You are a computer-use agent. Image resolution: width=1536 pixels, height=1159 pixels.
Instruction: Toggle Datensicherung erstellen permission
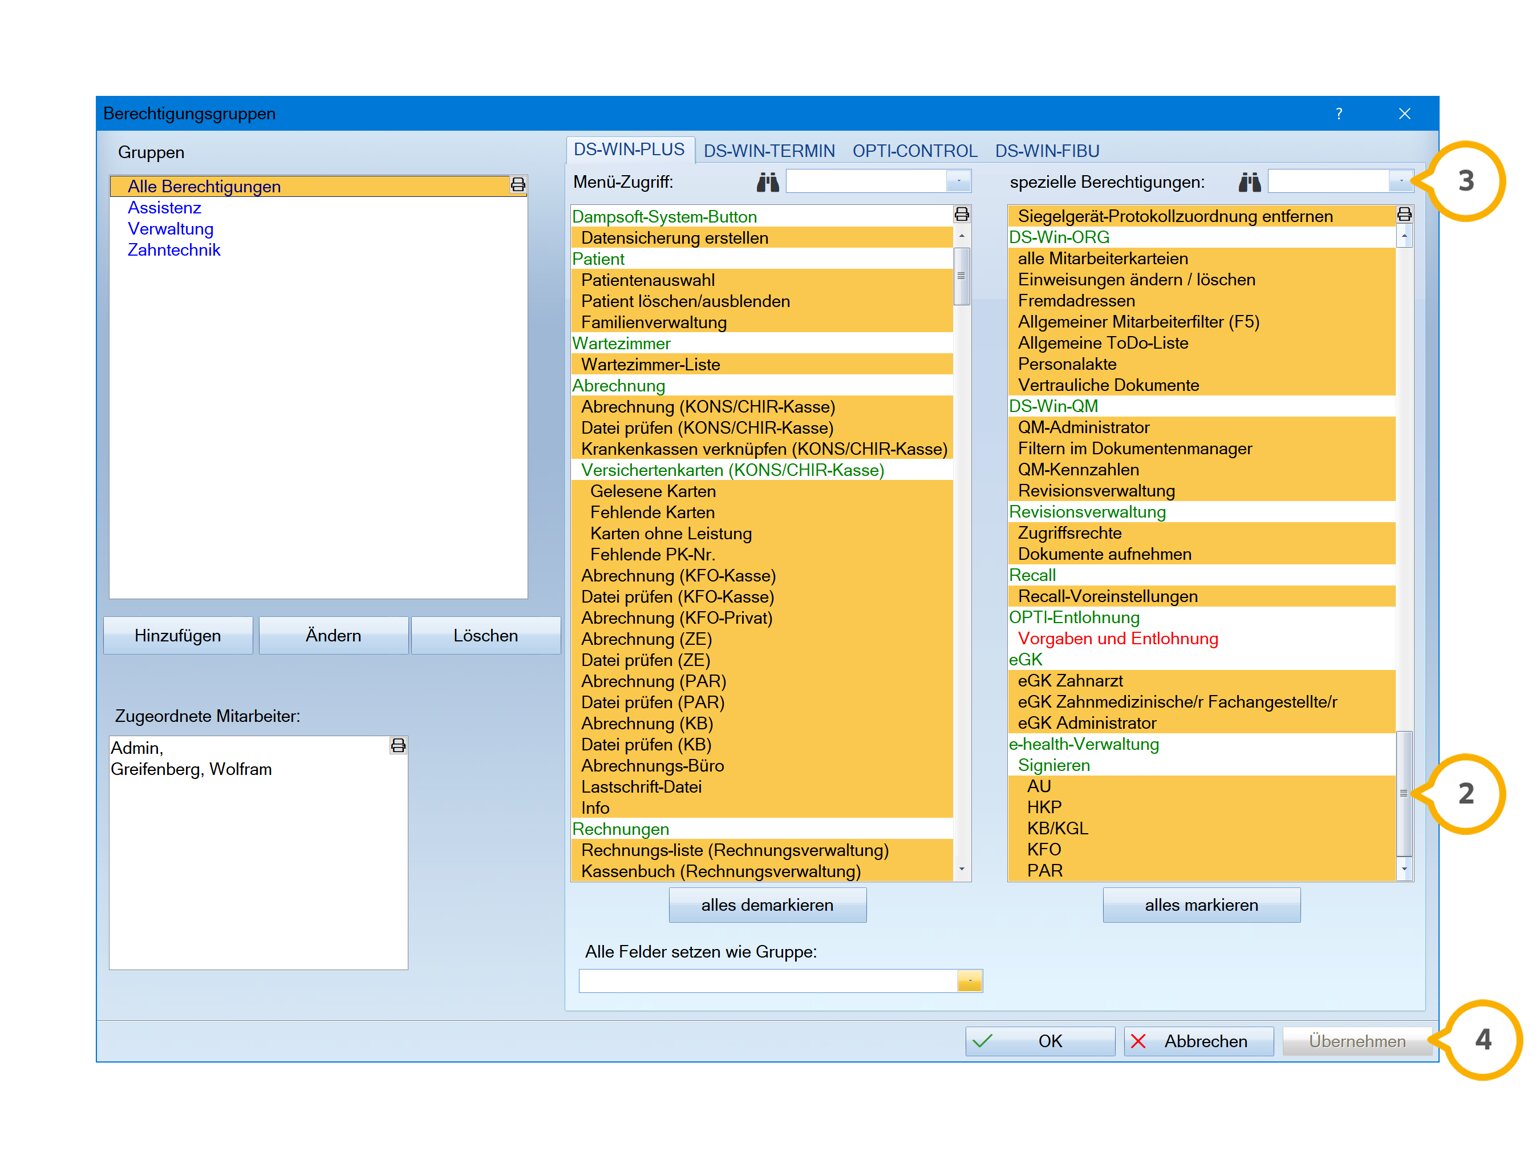[x=762, y=238]
